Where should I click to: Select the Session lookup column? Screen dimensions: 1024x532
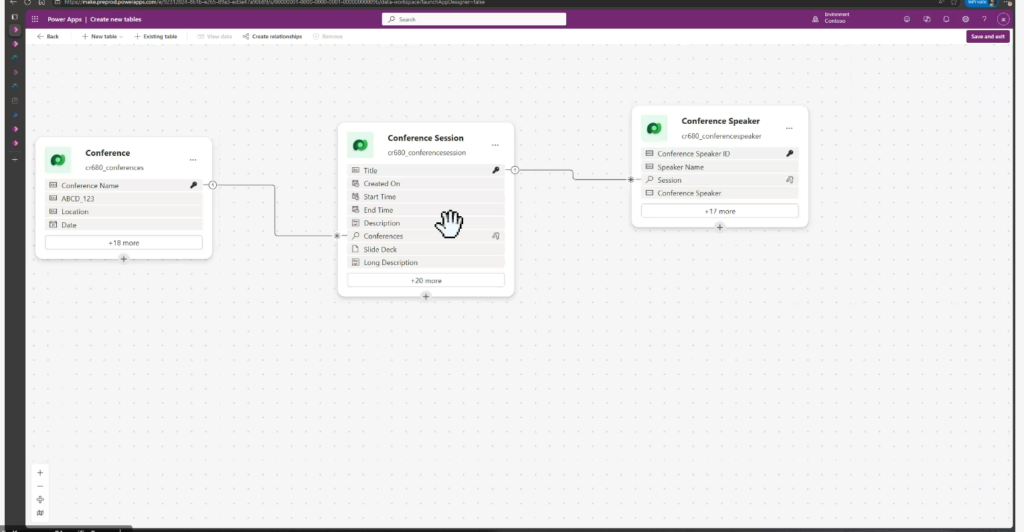pyautogui.click(x=720, y=180)
